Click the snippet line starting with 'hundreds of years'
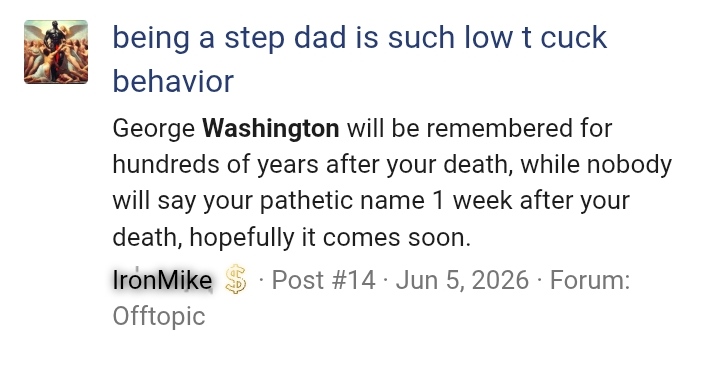This screenshot has width=720, height=370. [x=392, y=165]
